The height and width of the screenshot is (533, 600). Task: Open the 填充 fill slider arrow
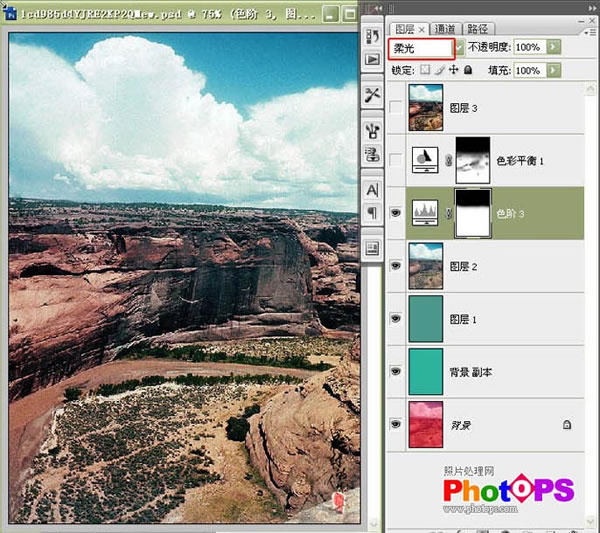coord(553,70)
